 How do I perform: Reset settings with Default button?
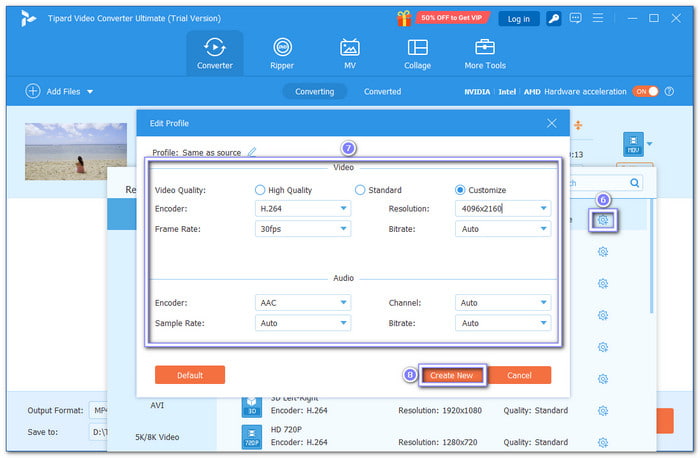189,375
